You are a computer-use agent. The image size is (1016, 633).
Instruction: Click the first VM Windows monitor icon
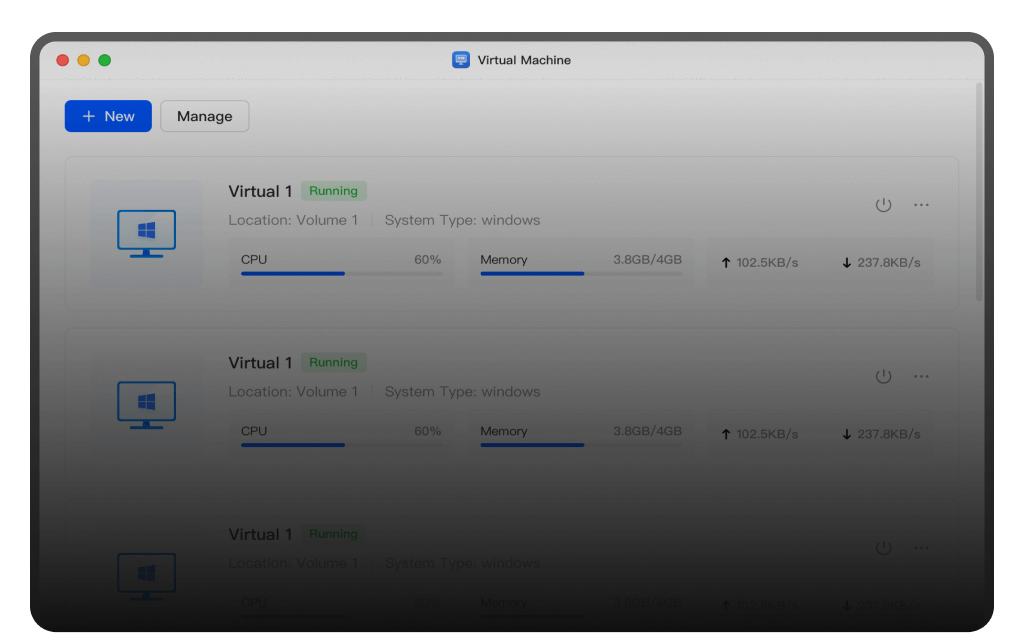146,233
